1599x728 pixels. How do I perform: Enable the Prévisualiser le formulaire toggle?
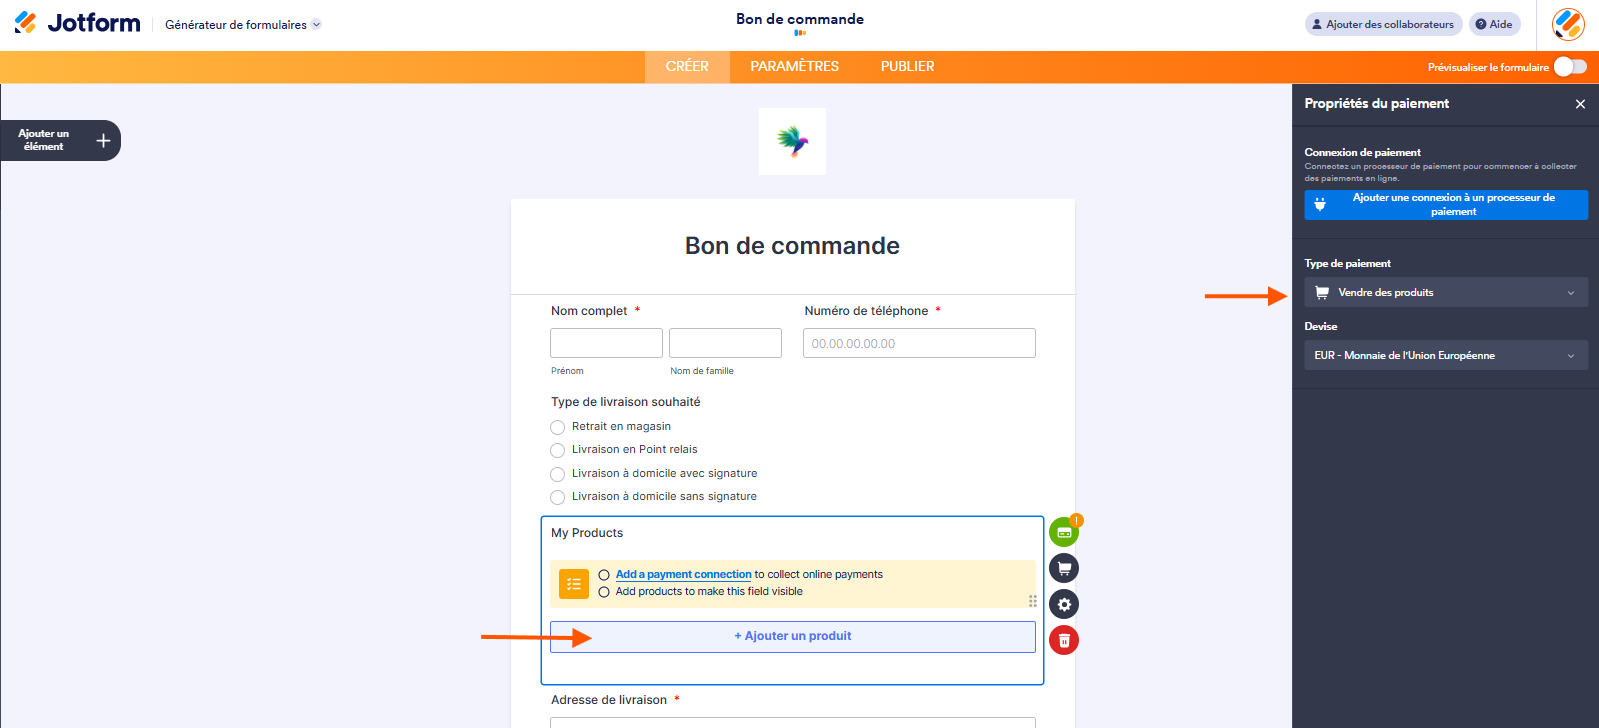(x=1569, y=66)
